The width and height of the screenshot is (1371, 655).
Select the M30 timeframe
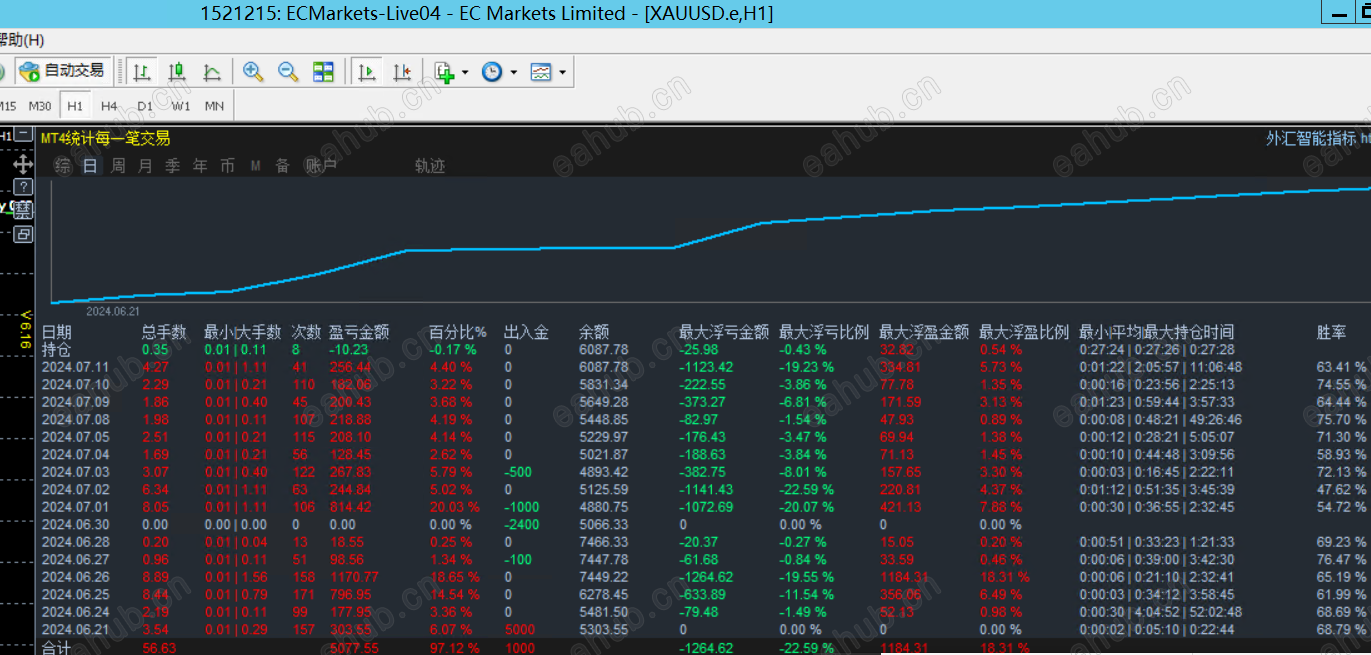point(40,106)
